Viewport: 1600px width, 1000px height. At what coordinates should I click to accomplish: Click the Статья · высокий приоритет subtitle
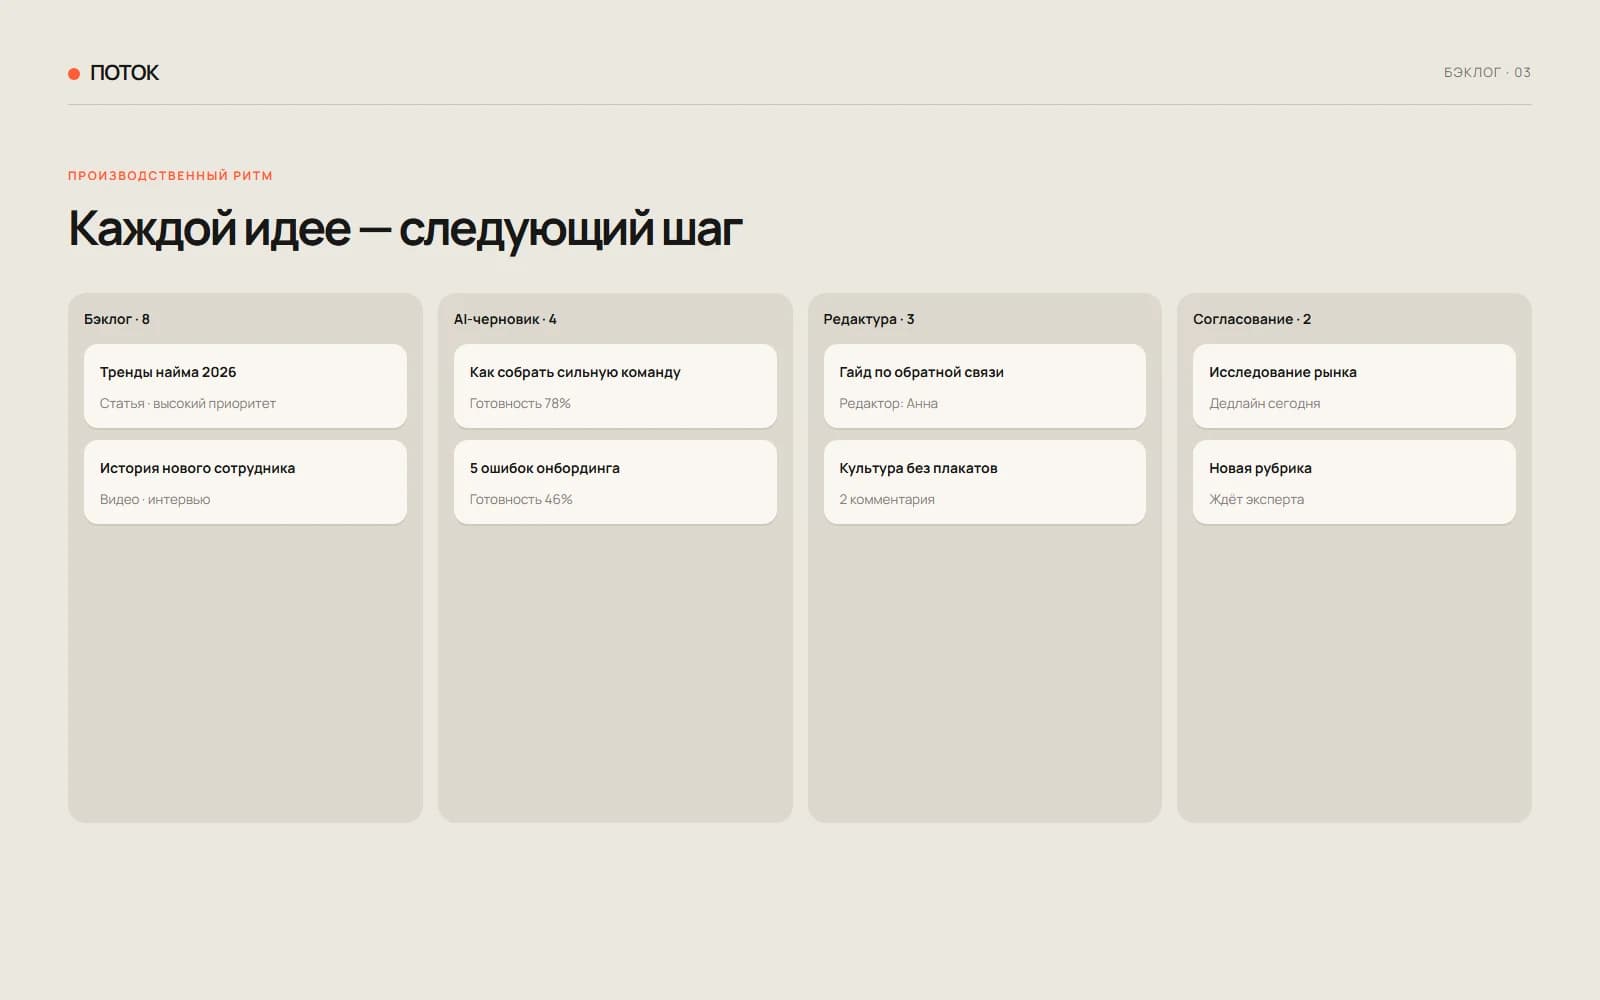coord(188,403)
